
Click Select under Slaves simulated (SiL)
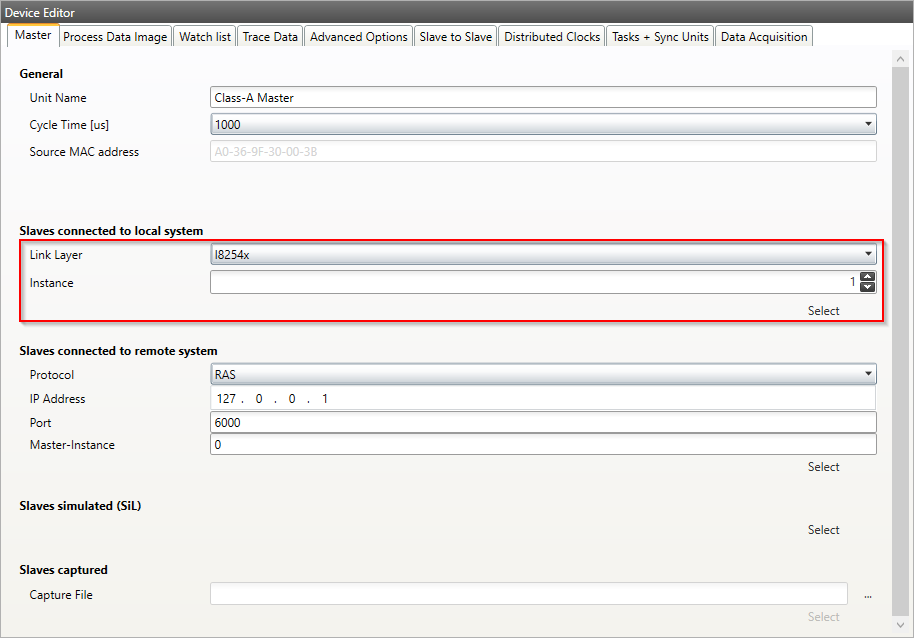823,530
